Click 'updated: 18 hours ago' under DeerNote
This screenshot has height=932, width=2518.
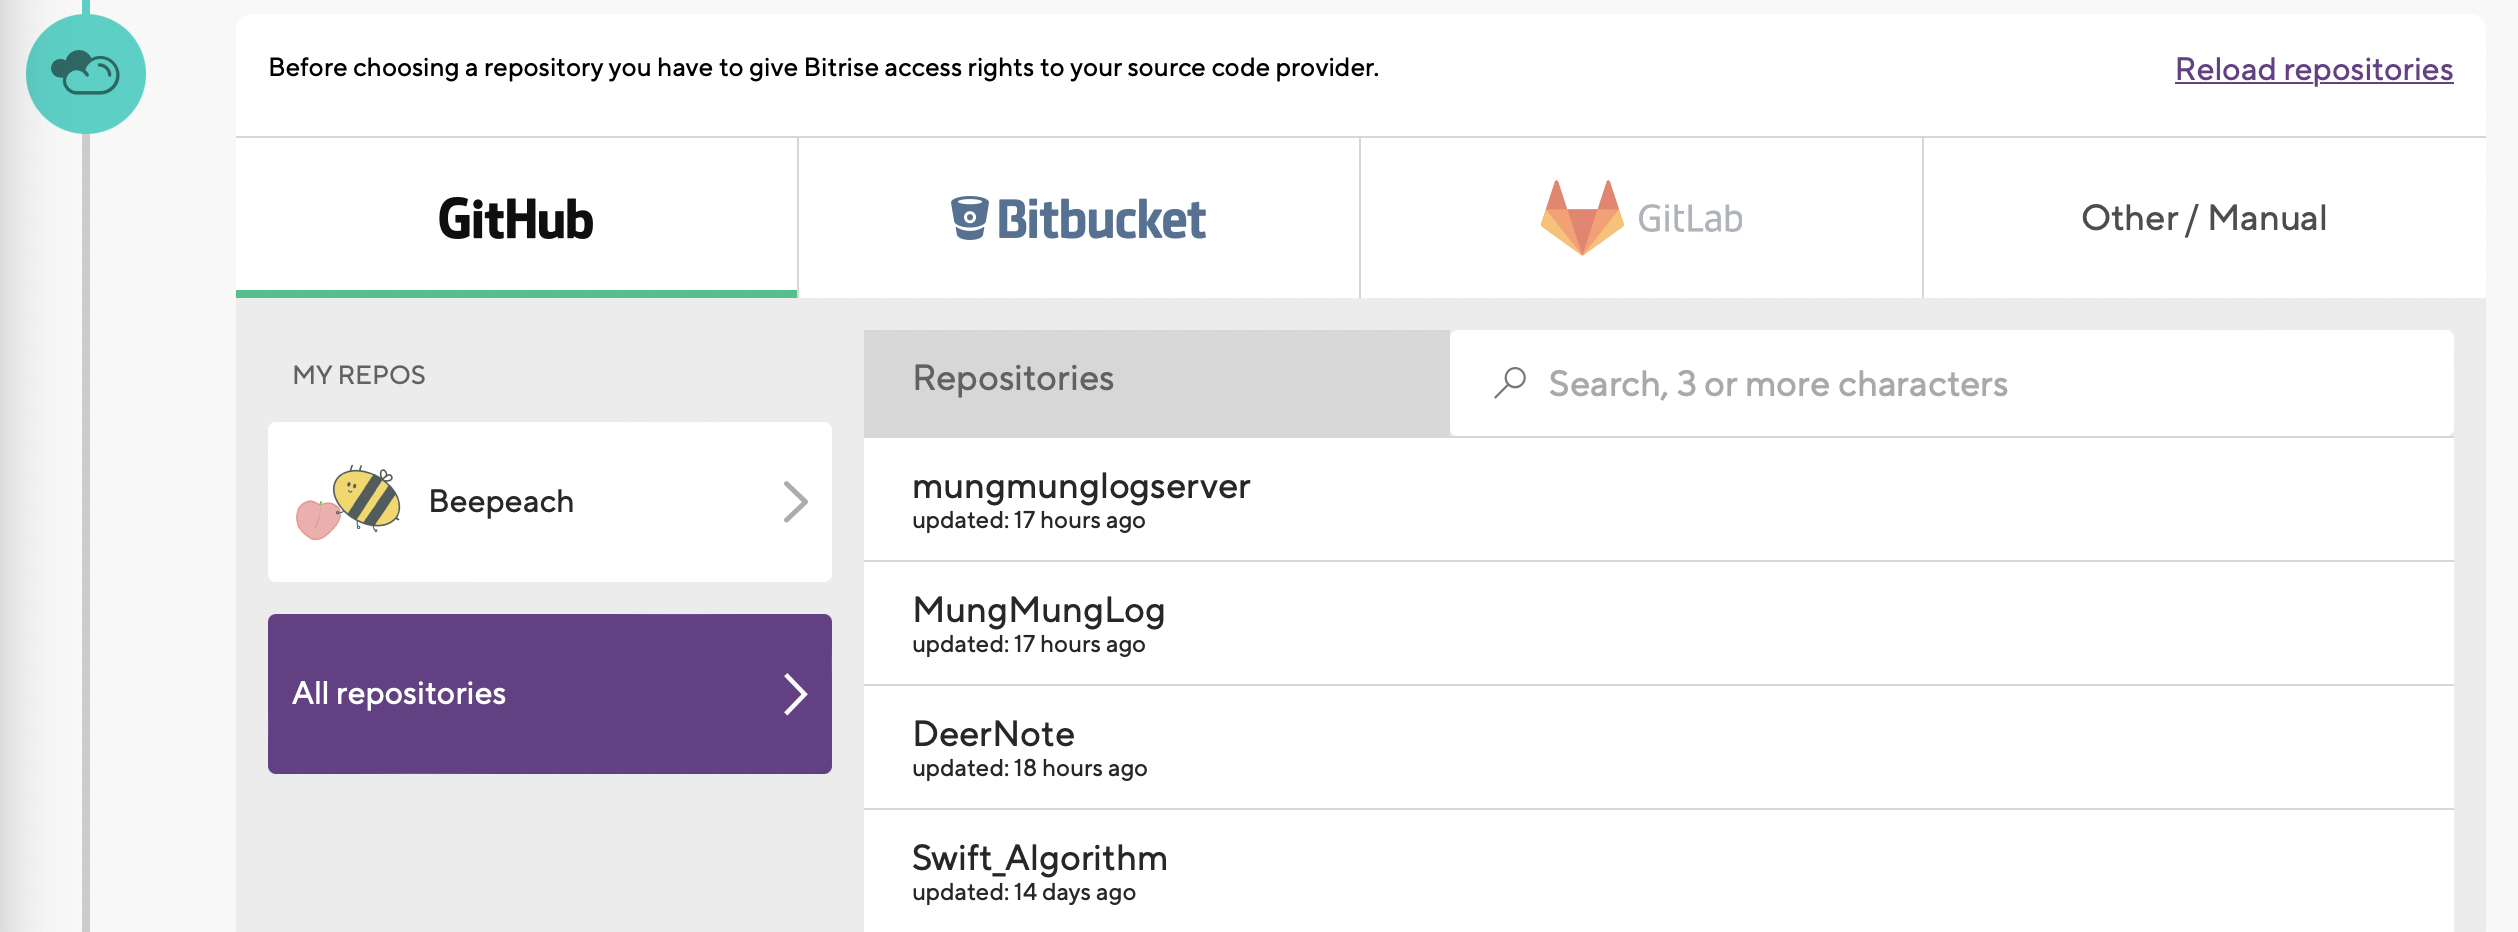[x=1029, y=768]
